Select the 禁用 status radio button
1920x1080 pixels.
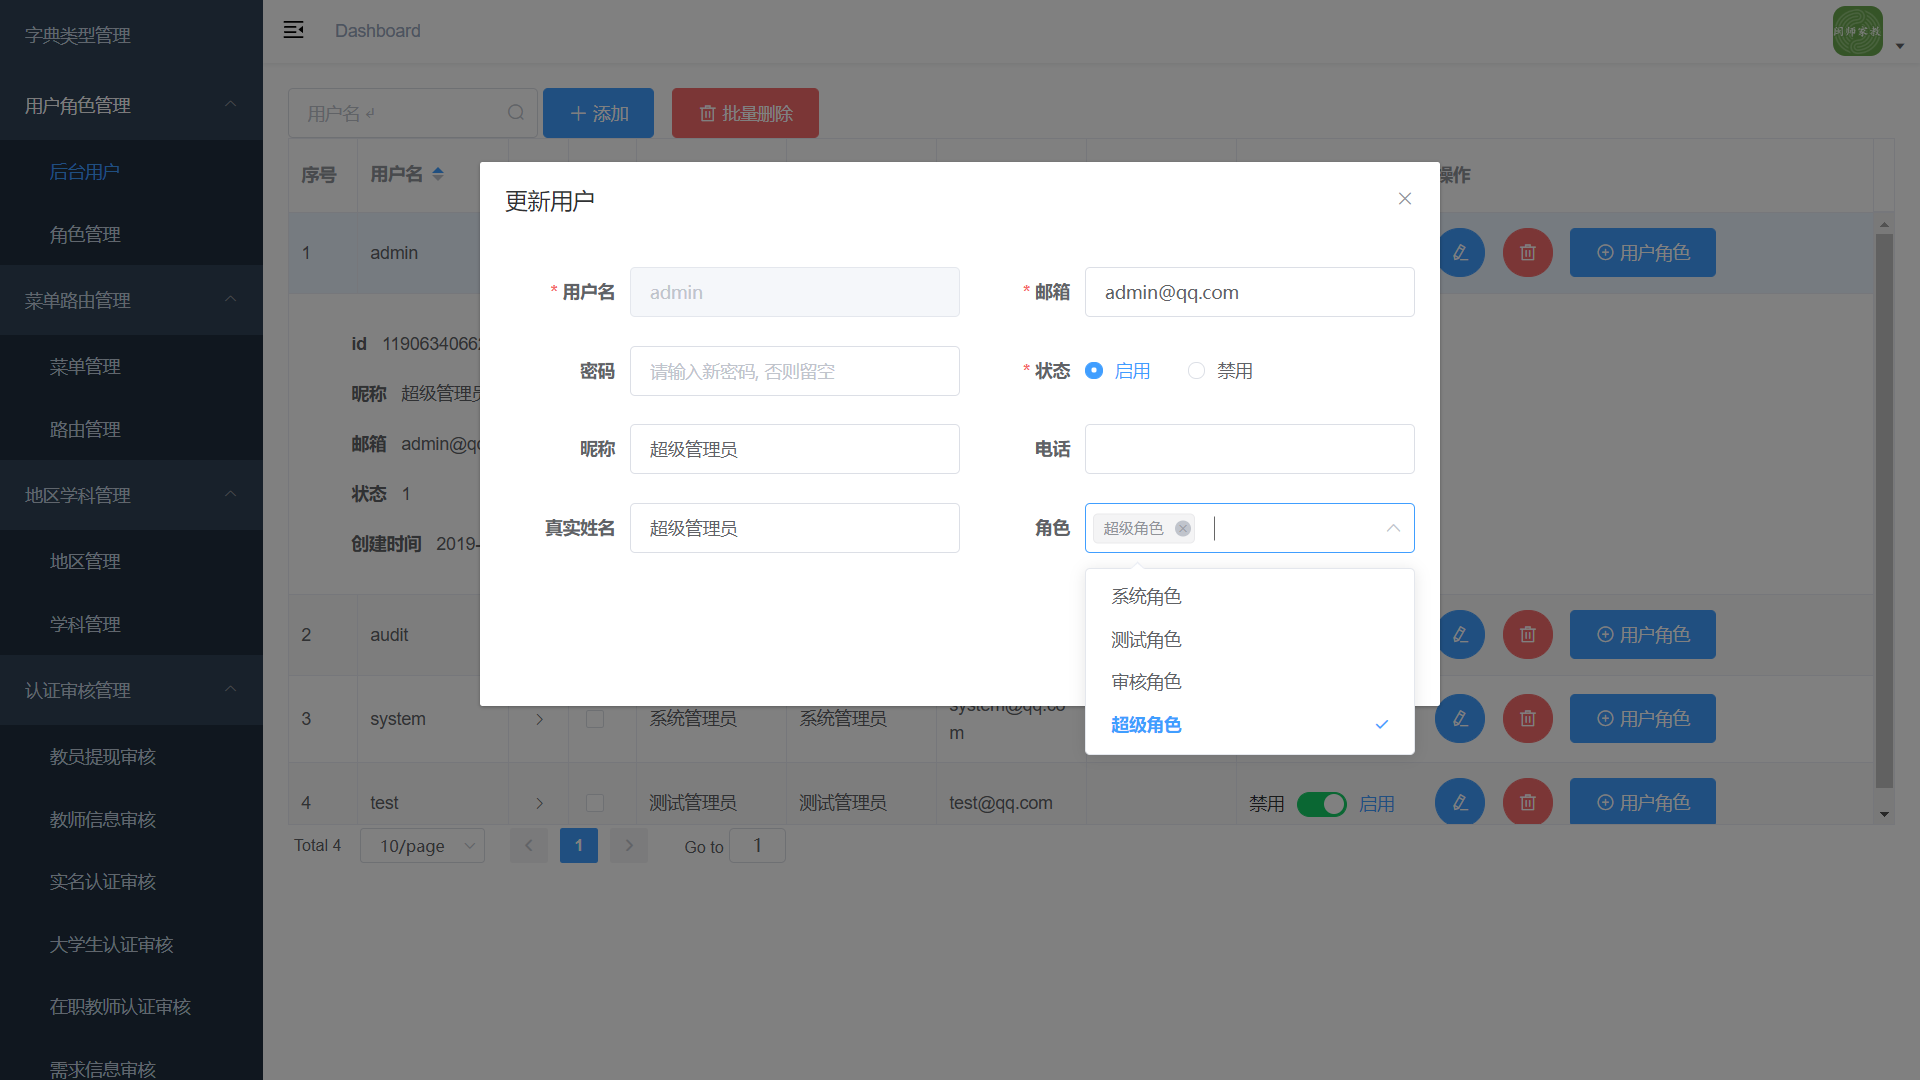1196,371
